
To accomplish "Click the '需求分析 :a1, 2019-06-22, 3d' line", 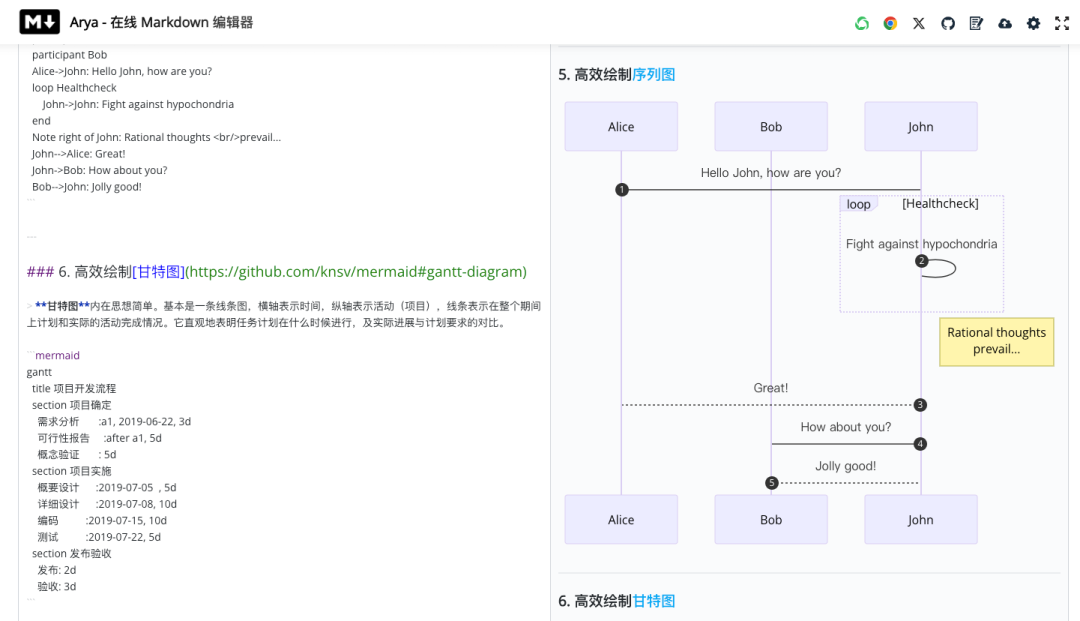I will (x=114, y=422).
